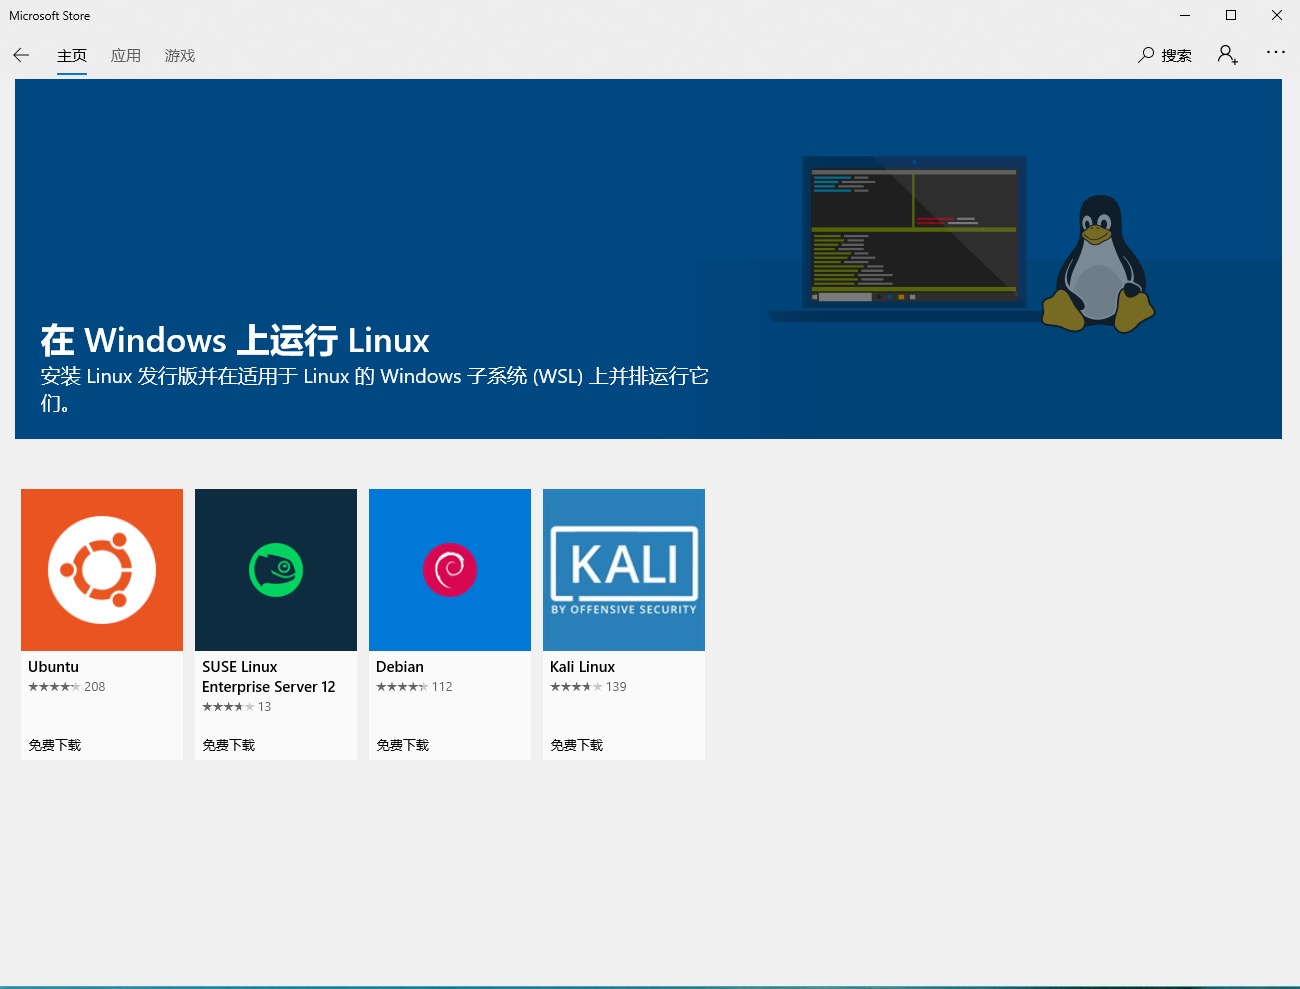
Task: Switch to the 应用 tab
Action: pos(126,56)
